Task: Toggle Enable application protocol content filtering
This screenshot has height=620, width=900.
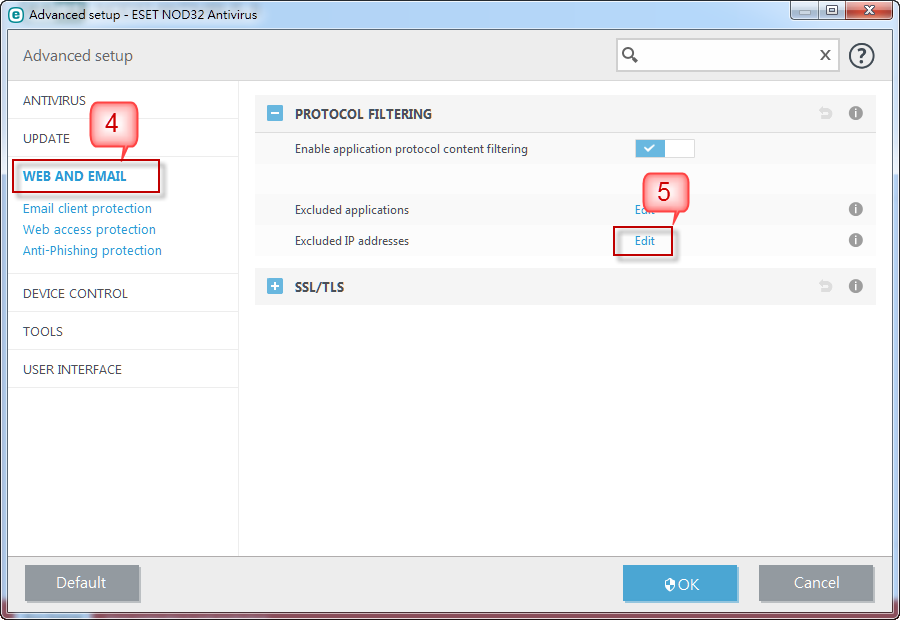Action: [665, 149]
